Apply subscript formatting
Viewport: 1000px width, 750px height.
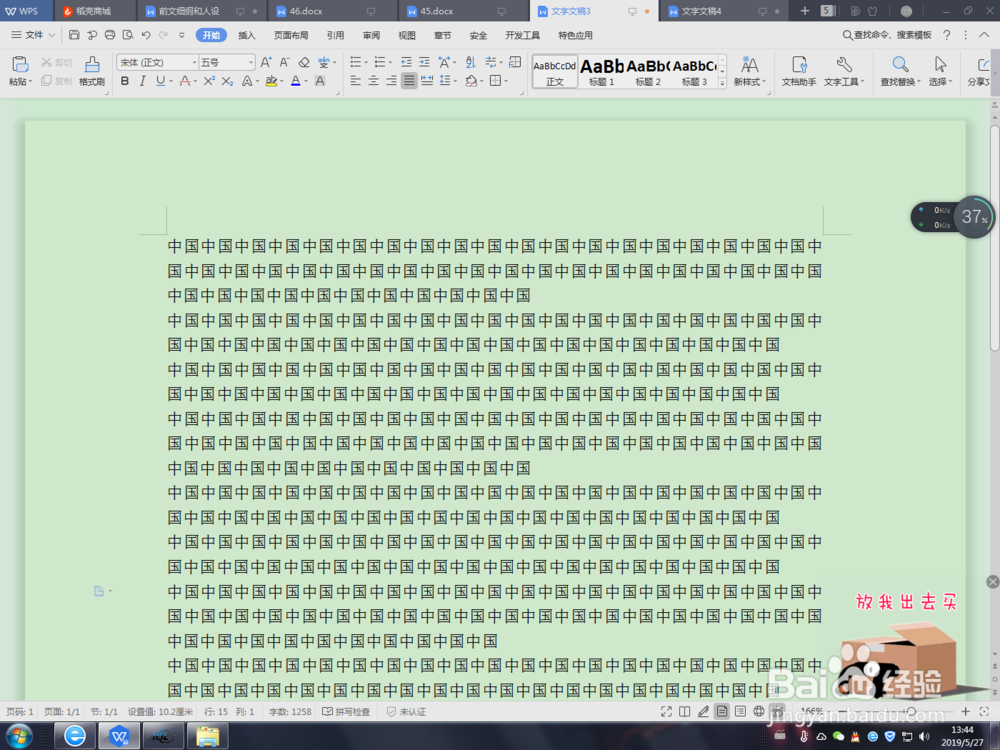click(227, 81)
